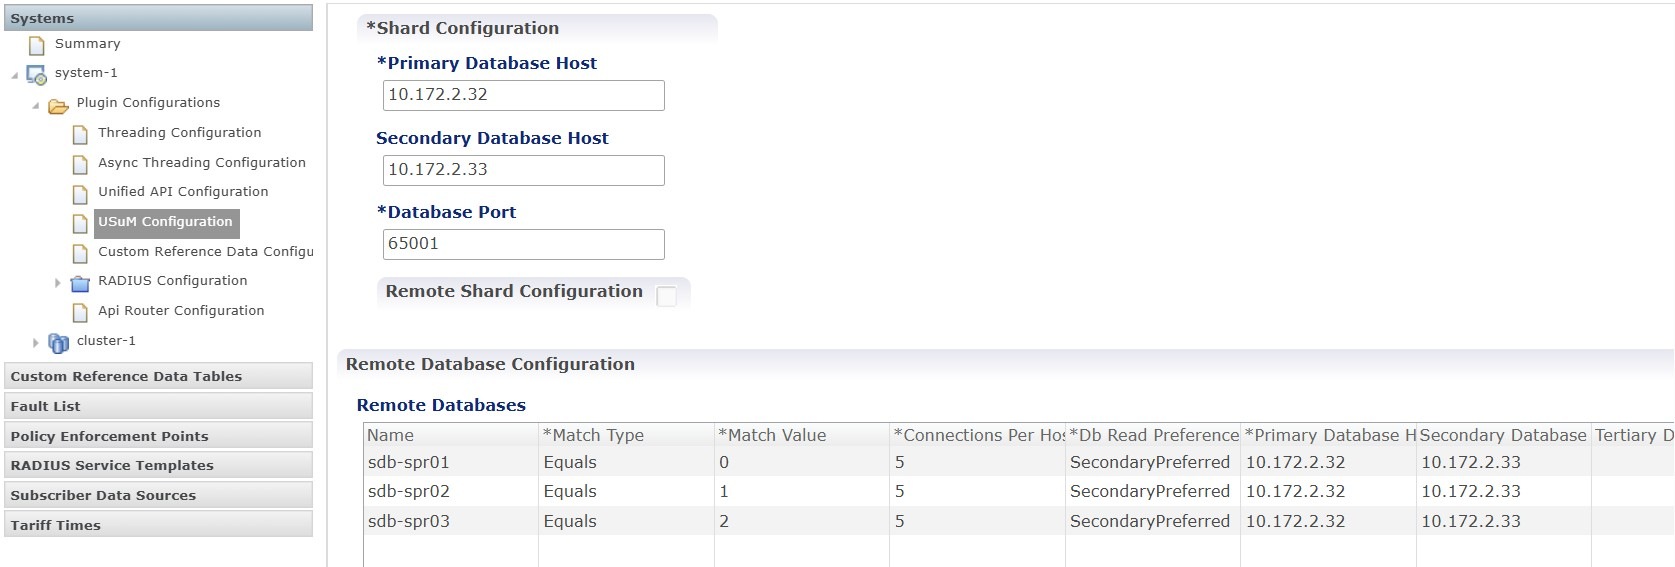Collapse the system-1 tree node
Image resolution: width=1675 pixels, height=567 pixels.
[15, 75]
